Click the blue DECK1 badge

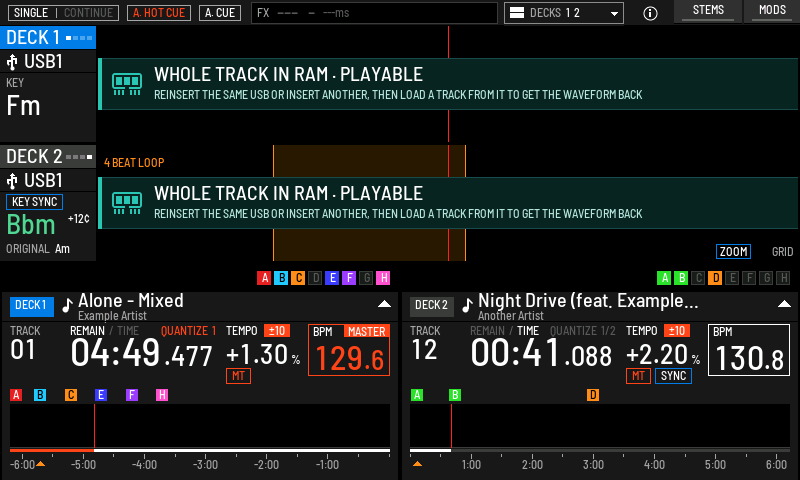tap(32, 305)
